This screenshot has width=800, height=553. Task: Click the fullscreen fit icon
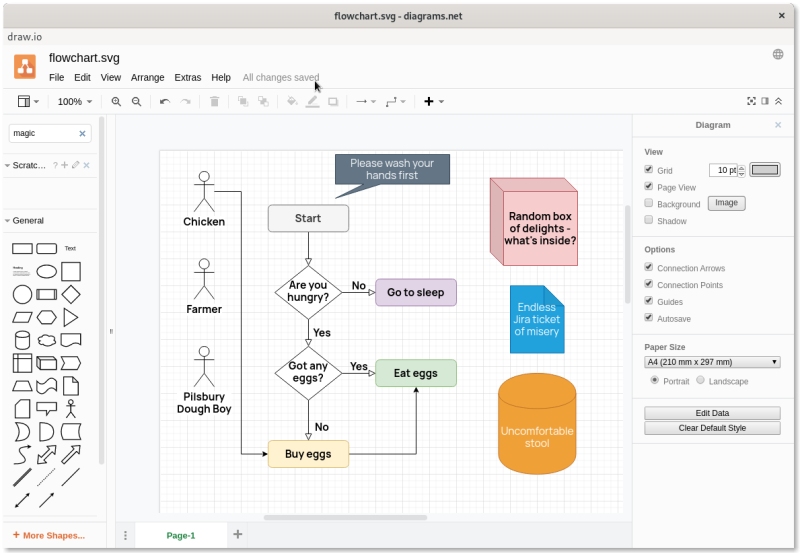(751, 101)
